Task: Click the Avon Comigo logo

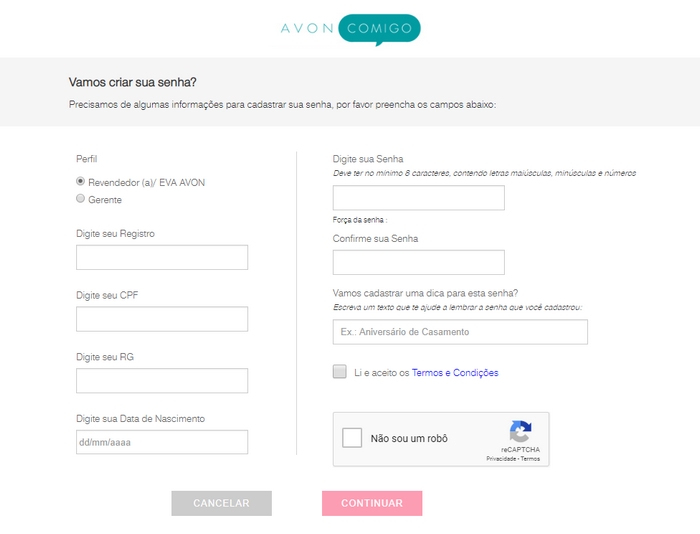Action: pyautogui.click(x=350, y=29)
